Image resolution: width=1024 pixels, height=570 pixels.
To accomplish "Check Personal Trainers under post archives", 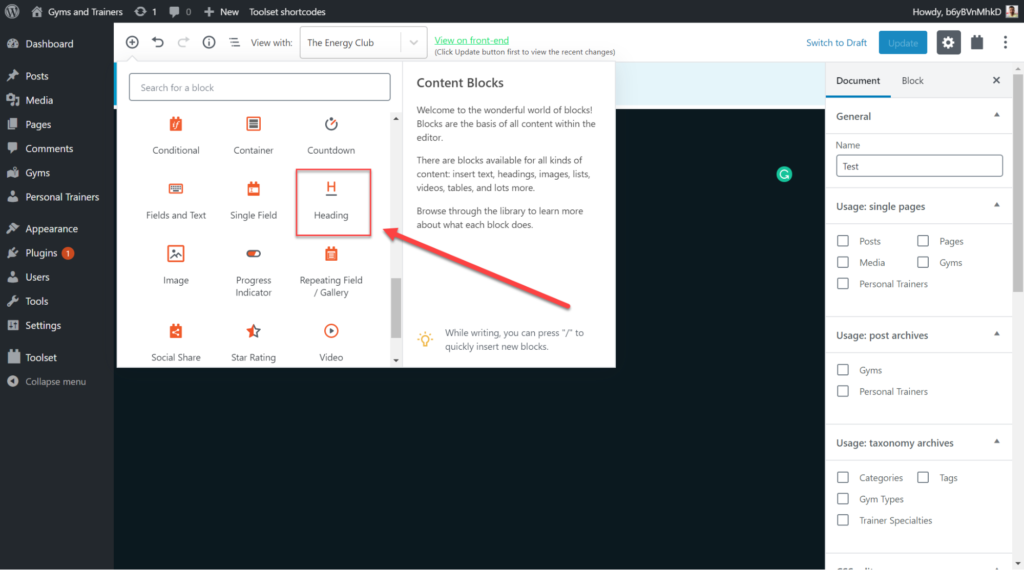I will [843, 392].
